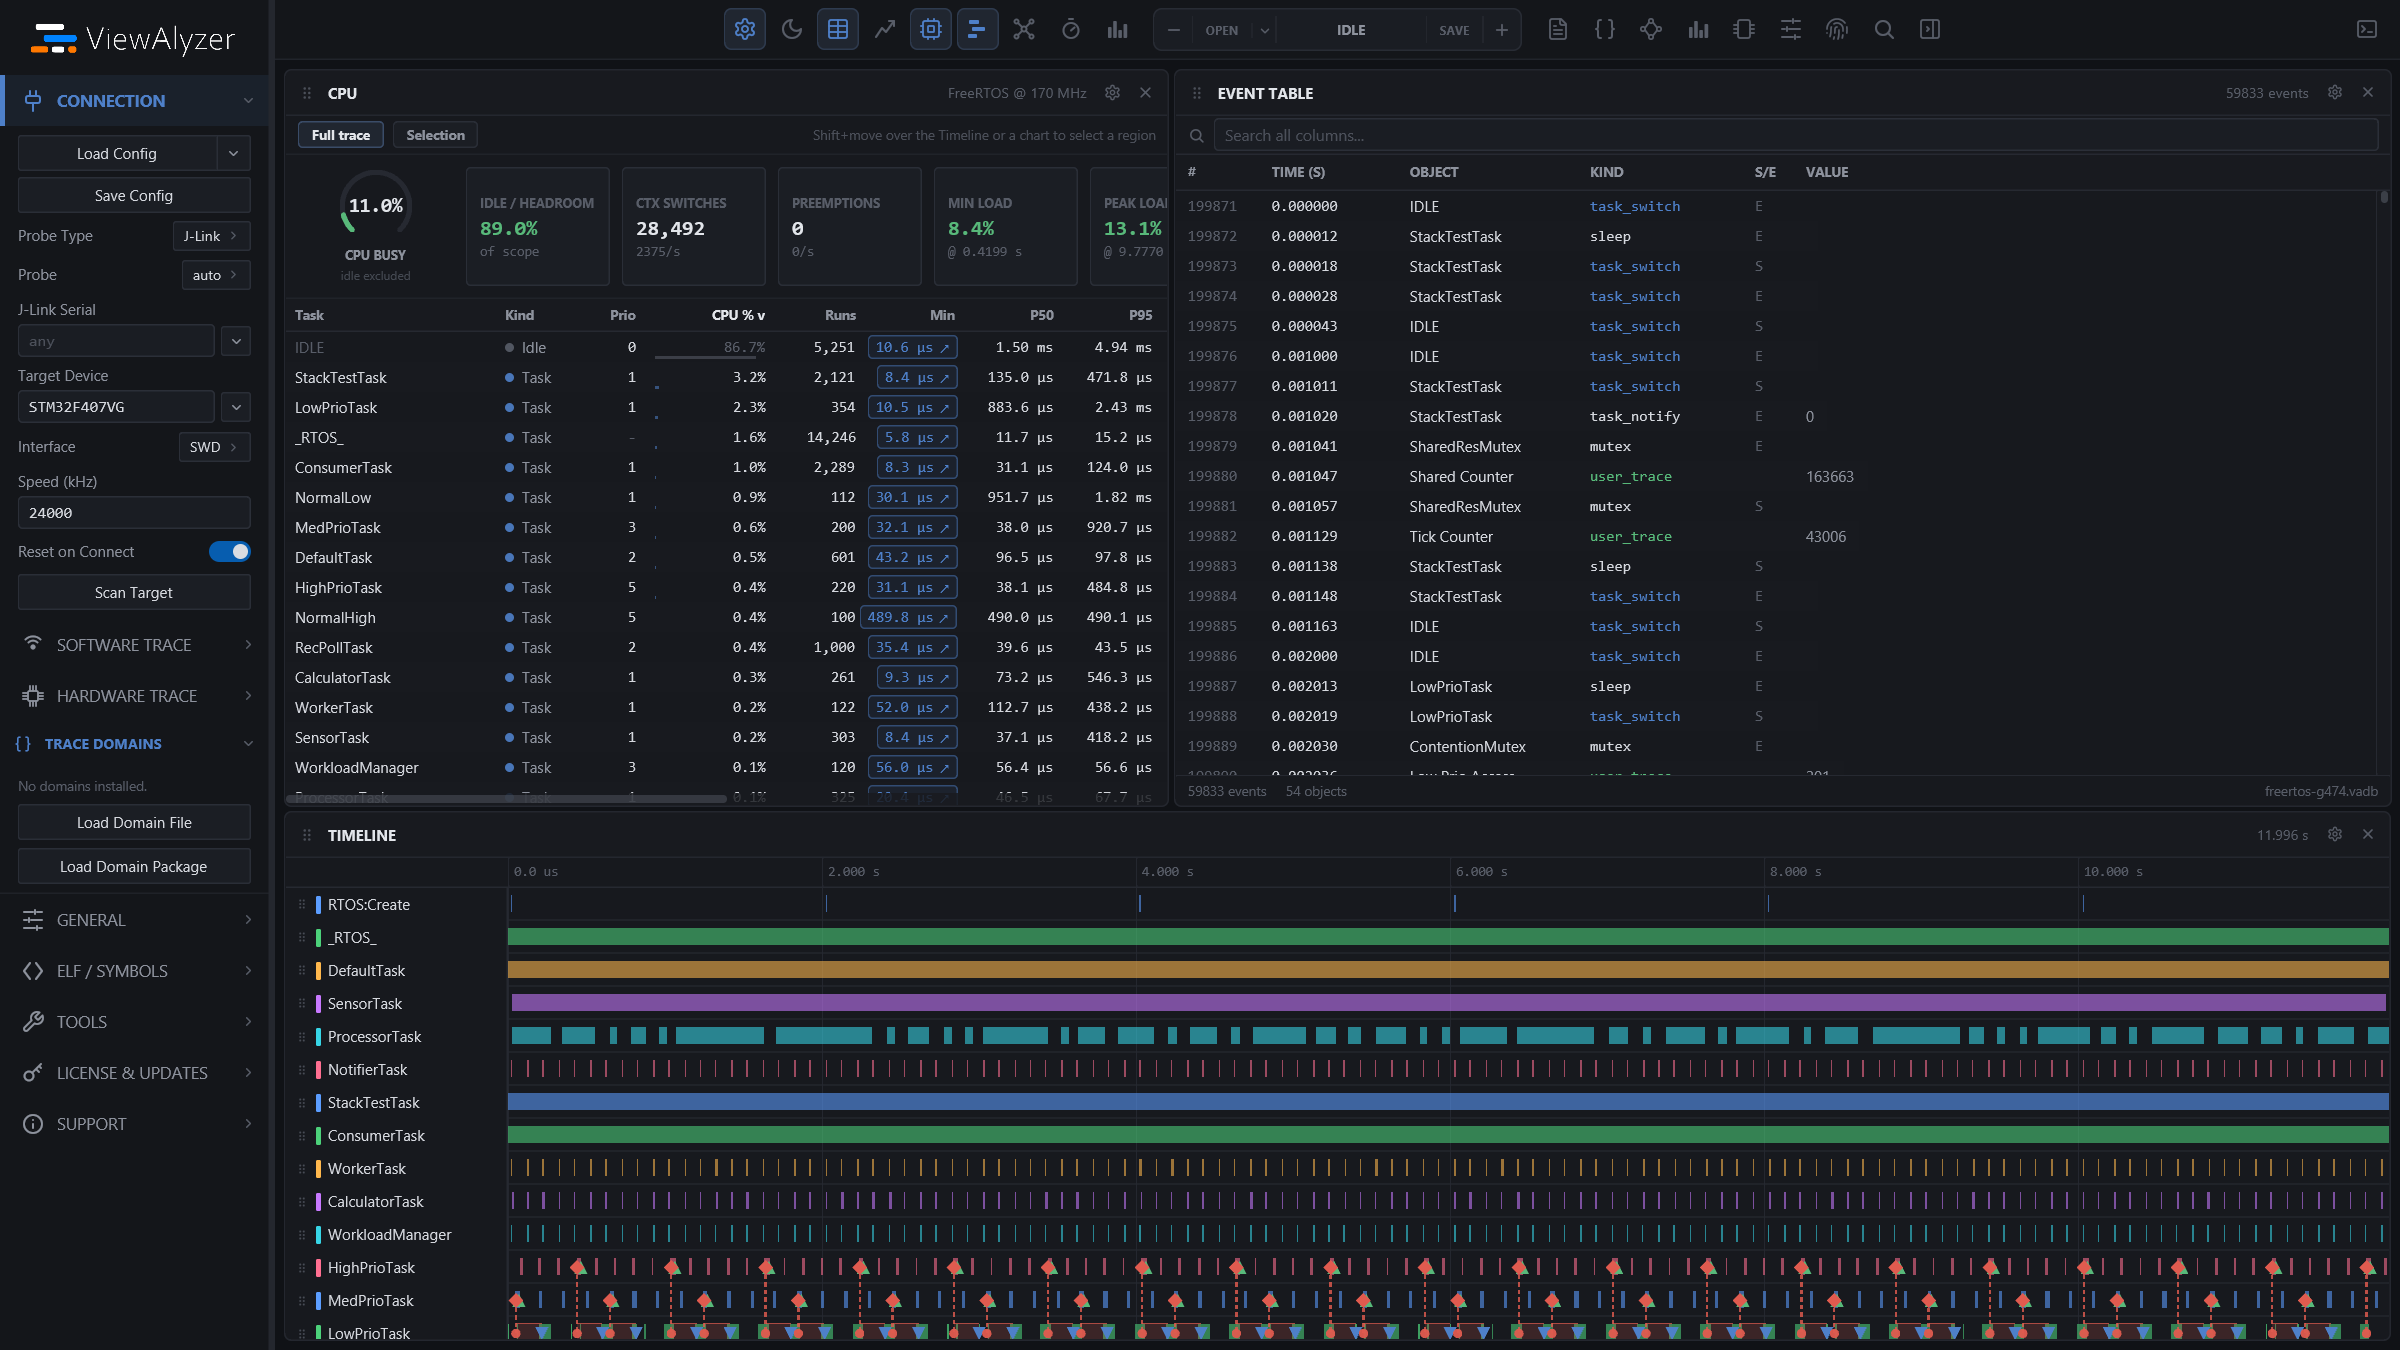Expand the ELF / SYMBOLS section
Viewport: 2400px width, 1350px height.
point(136,971)
